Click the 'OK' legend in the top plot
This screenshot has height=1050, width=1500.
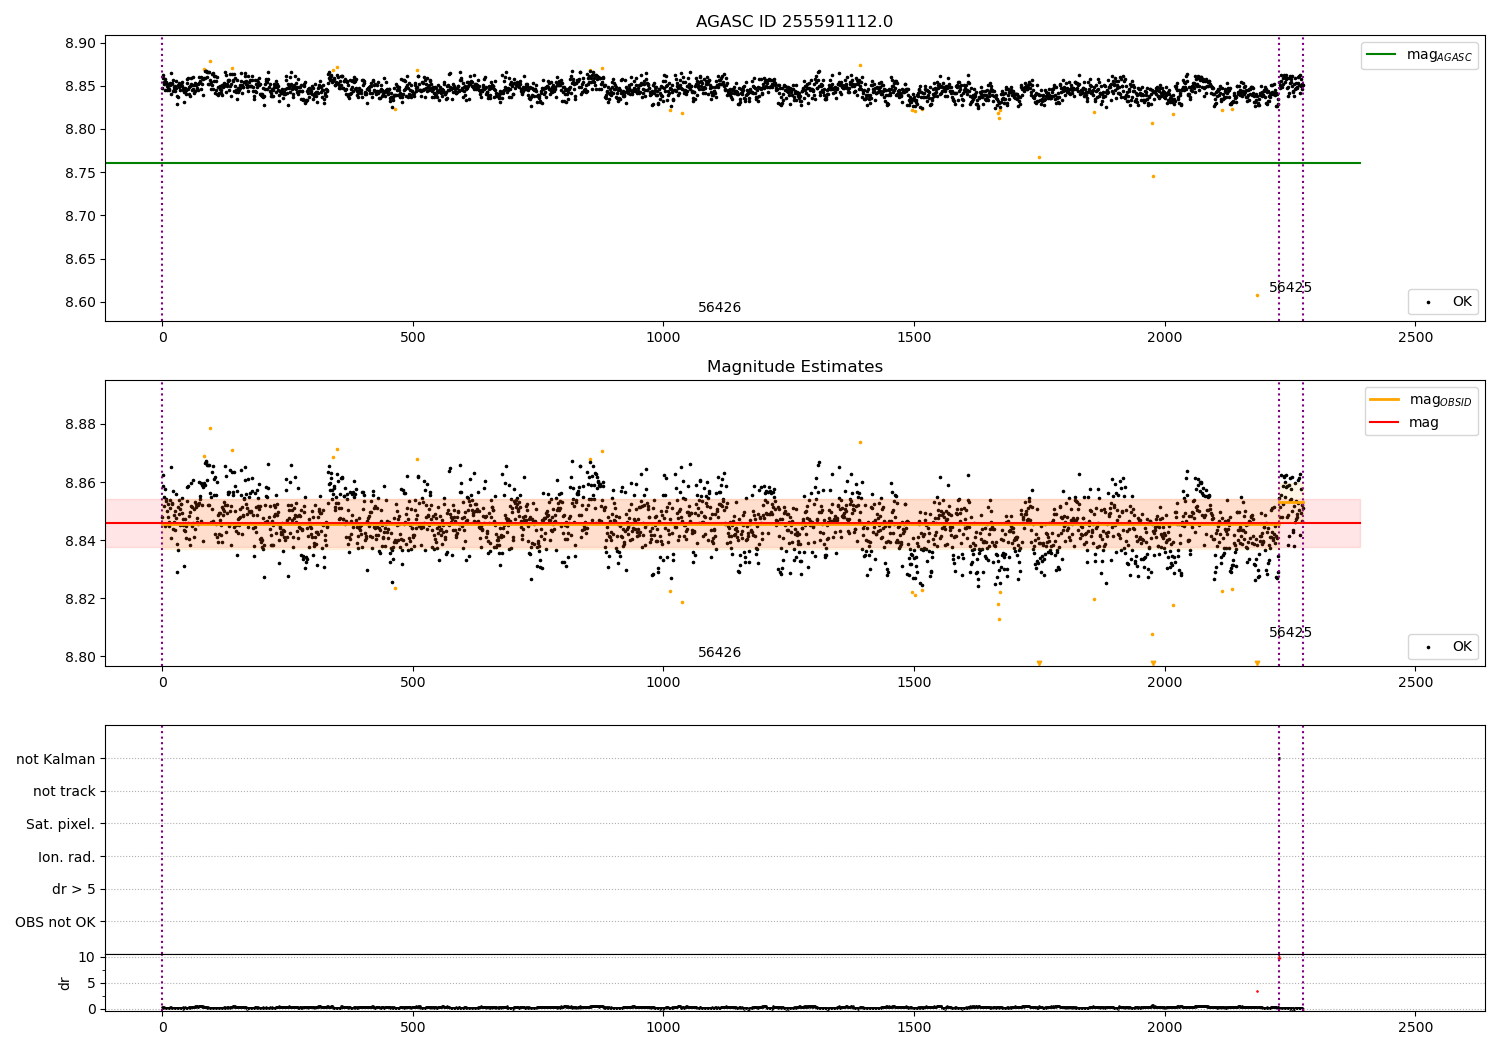pos(1445,302)
